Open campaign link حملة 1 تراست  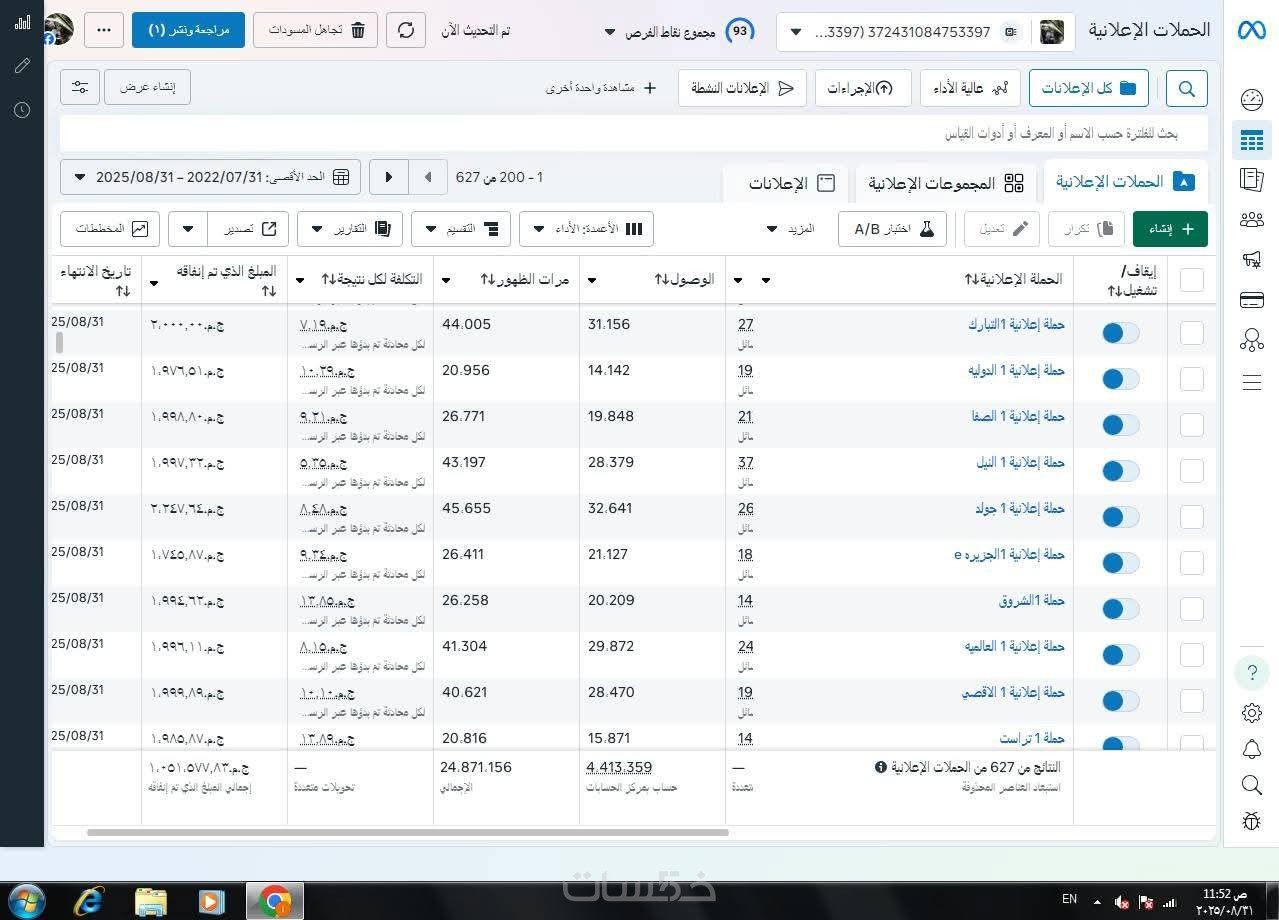(x=1032, y=738)
